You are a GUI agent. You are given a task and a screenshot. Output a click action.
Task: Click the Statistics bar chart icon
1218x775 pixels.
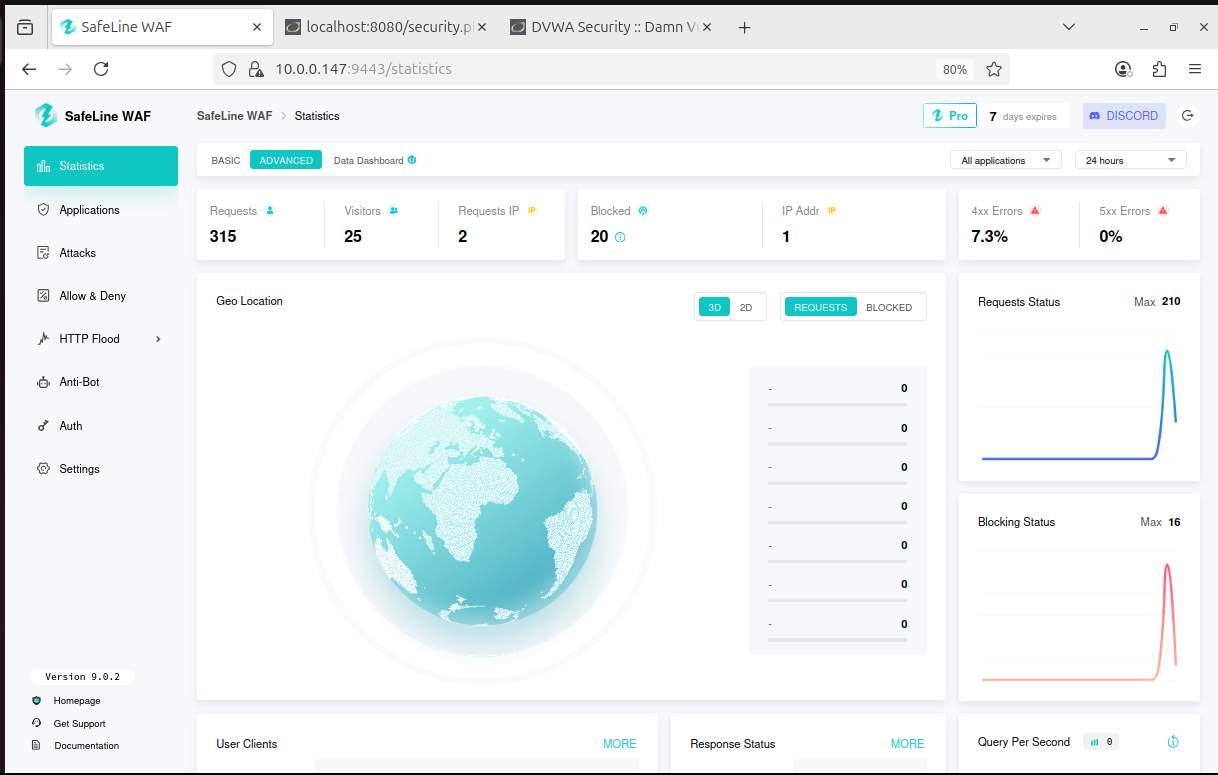(43, 166)
